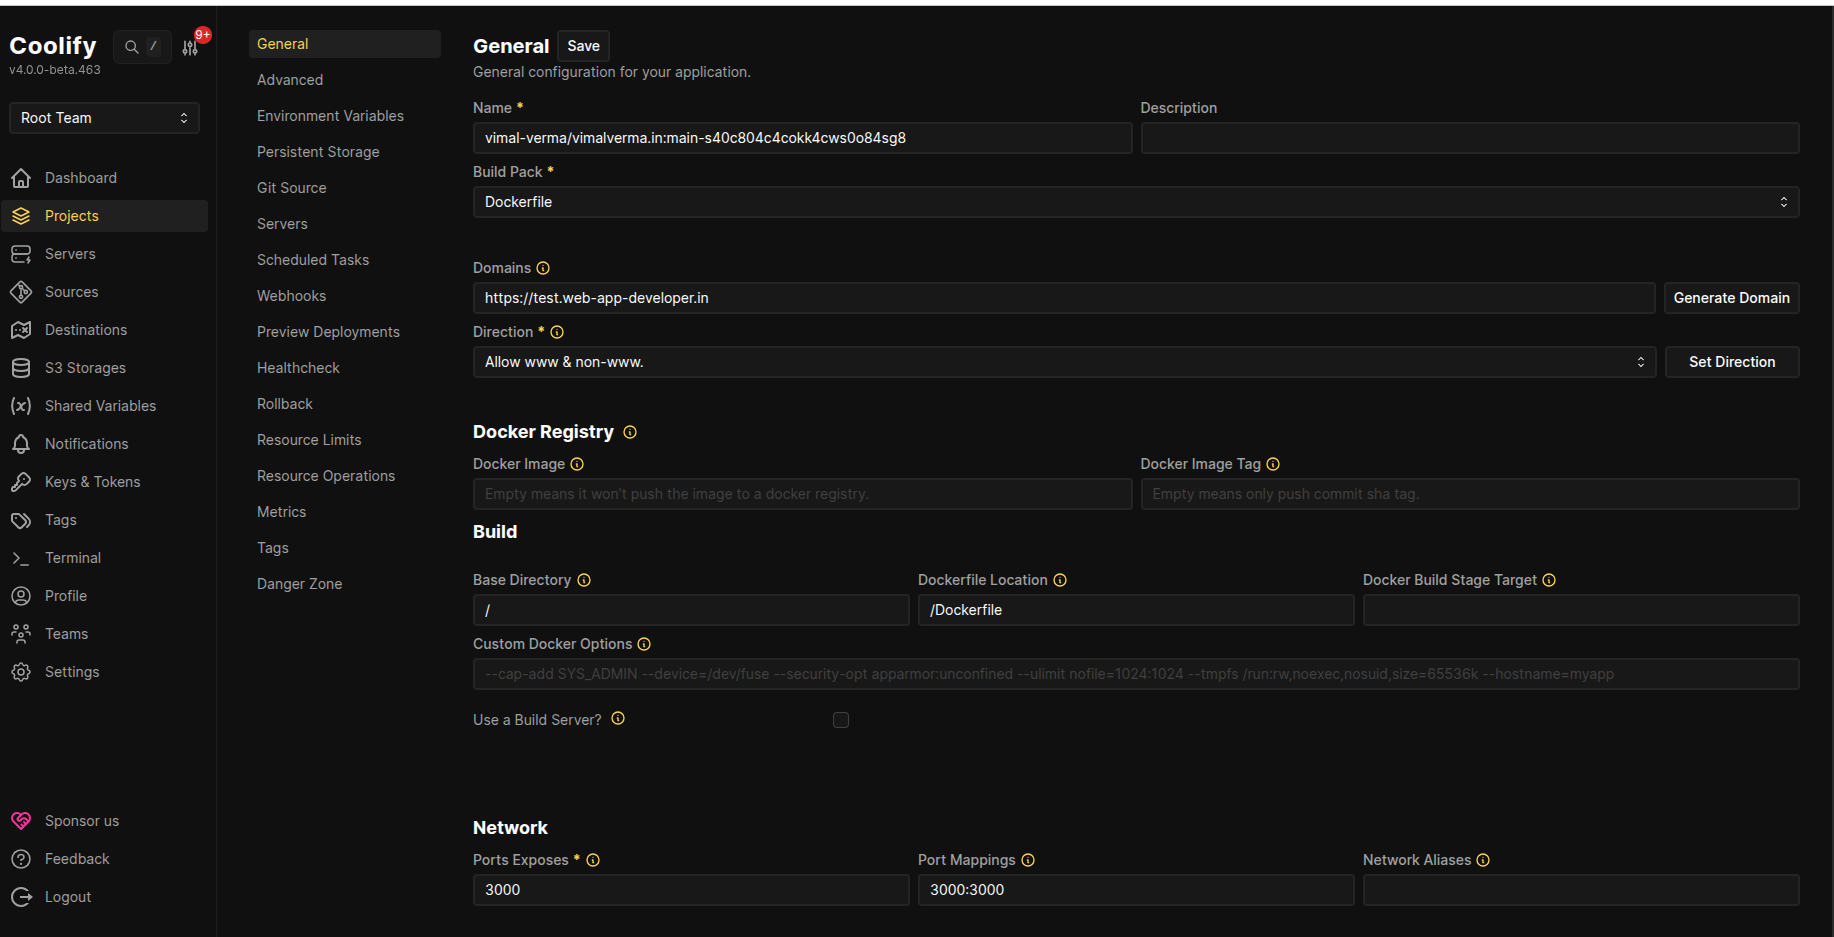Viewport: 1834px width, 937px height.
Task: Click the Save button
Action: tap(583, 45)
